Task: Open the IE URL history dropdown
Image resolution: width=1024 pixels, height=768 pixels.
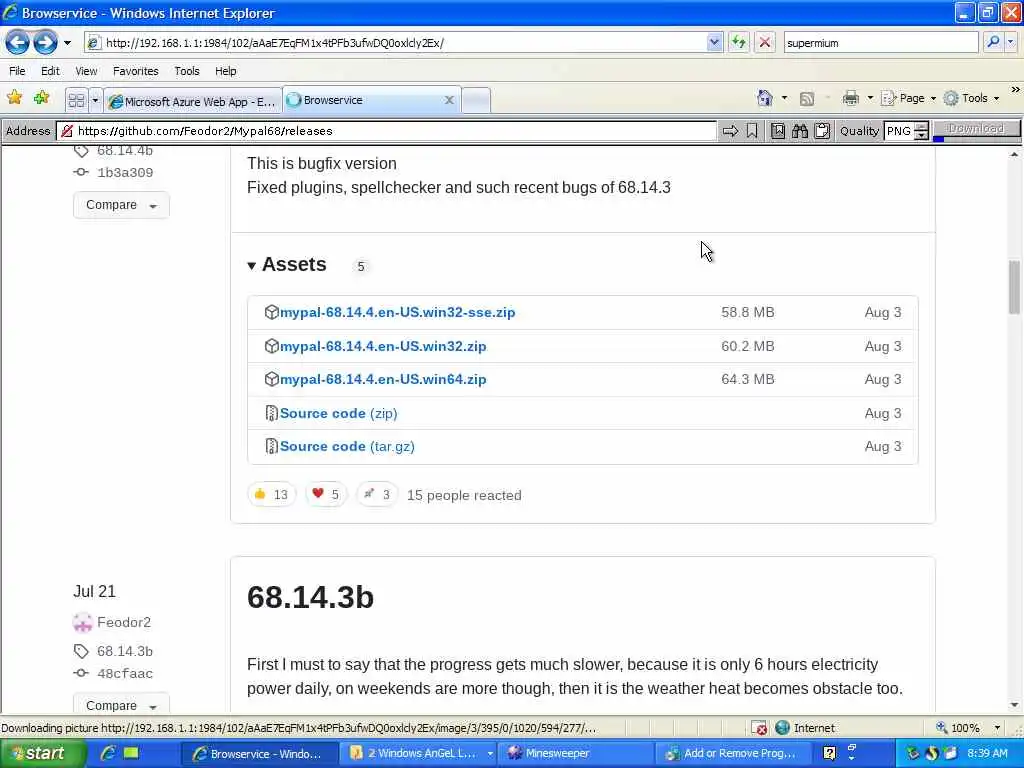Action: point(714,42)
